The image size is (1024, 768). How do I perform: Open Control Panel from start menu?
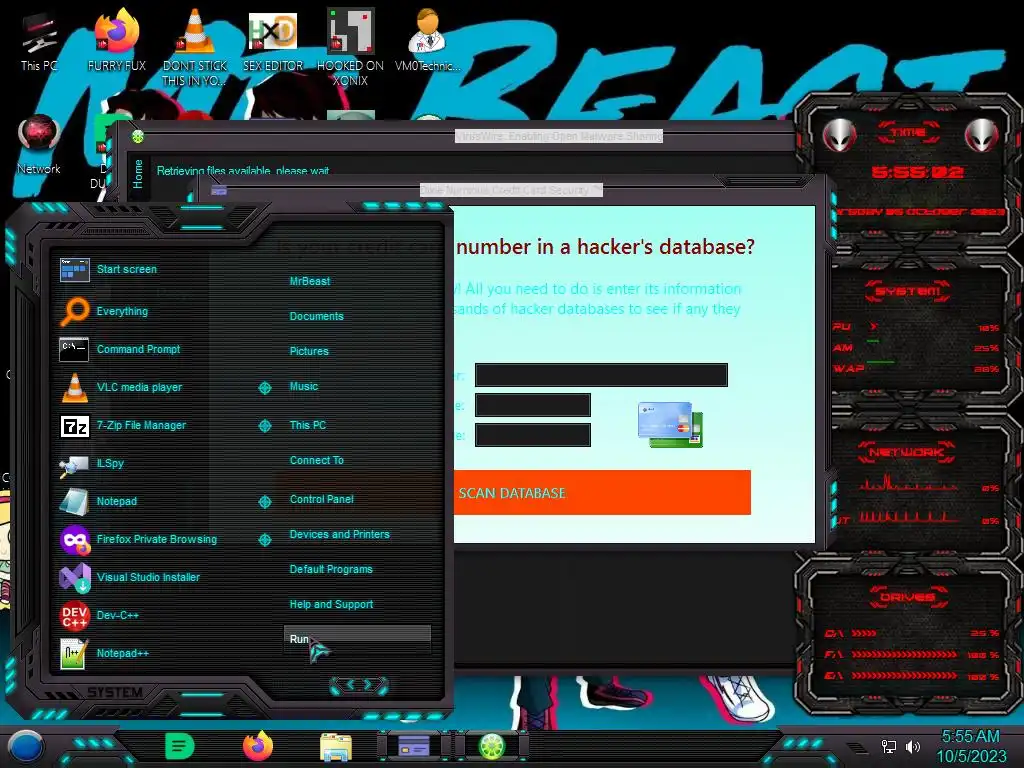[x=321, y=500]
